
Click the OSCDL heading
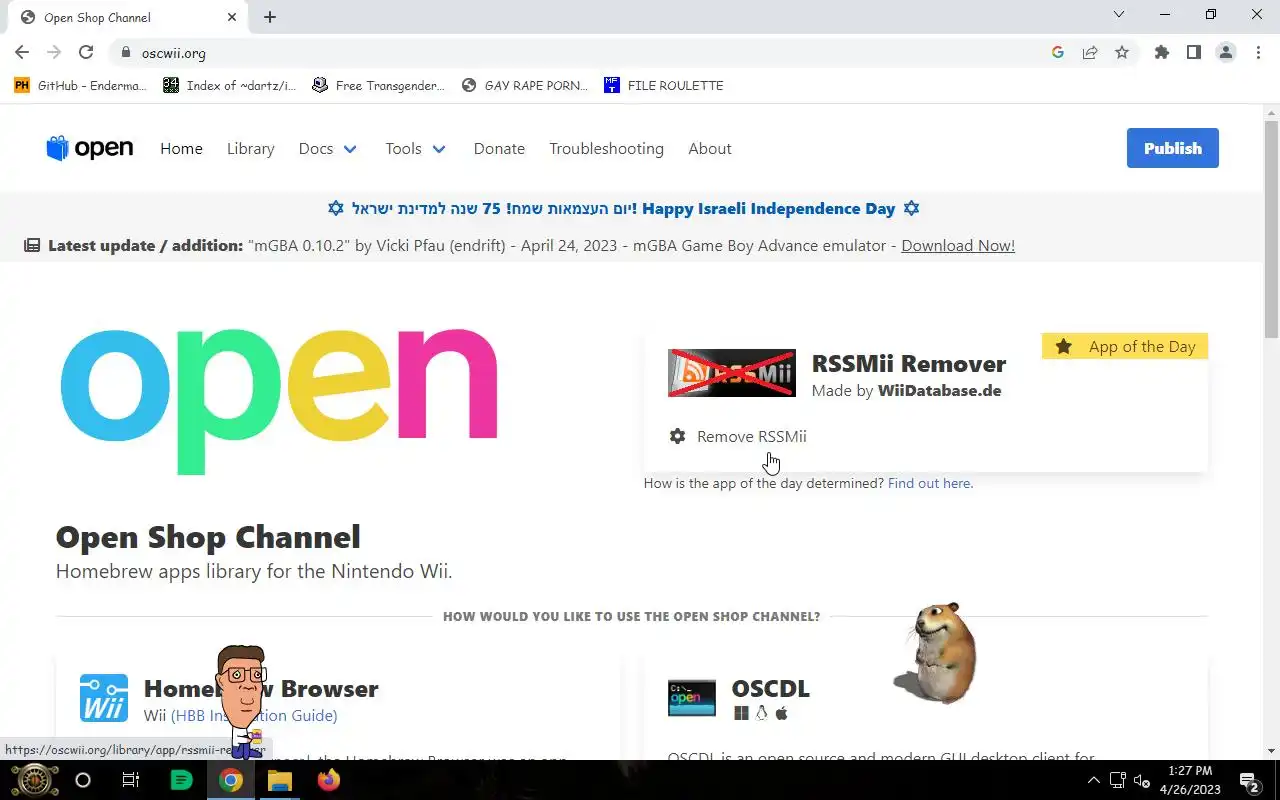pos(770,688)
